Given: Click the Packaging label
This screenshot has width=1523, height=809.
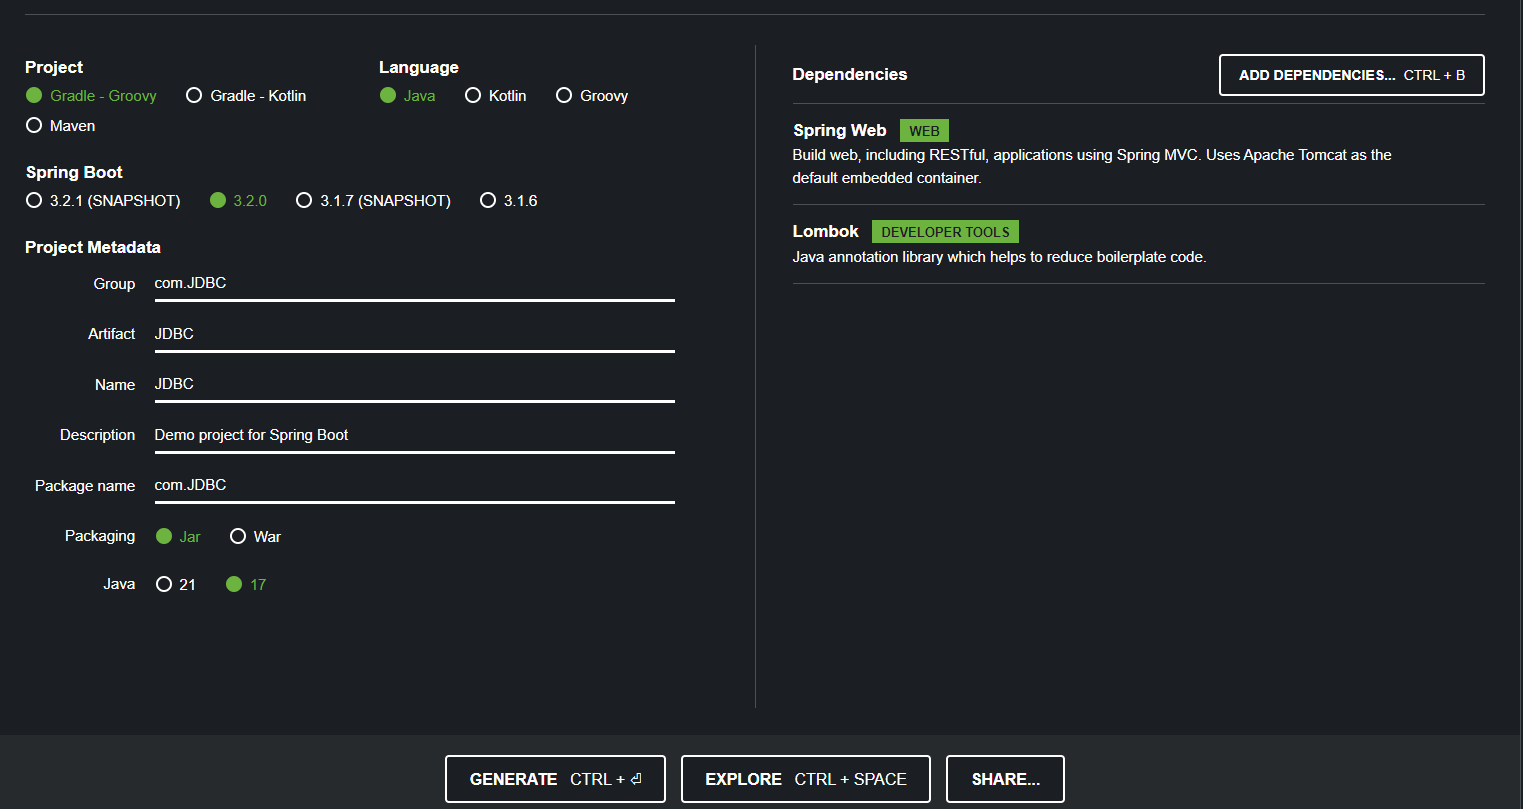Looking at the screenshot, I should click(100, 536).
